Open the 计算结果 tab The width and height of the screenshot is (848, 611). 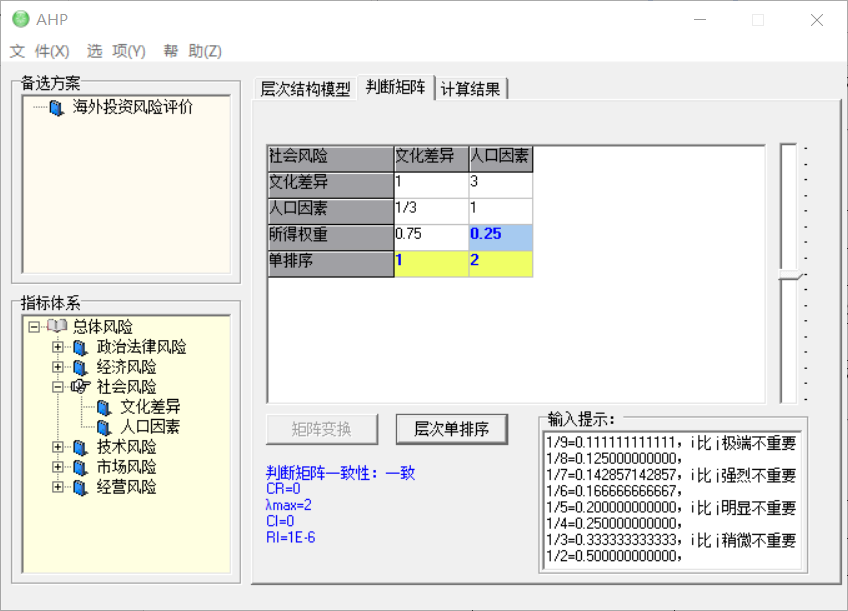[471, 88]
